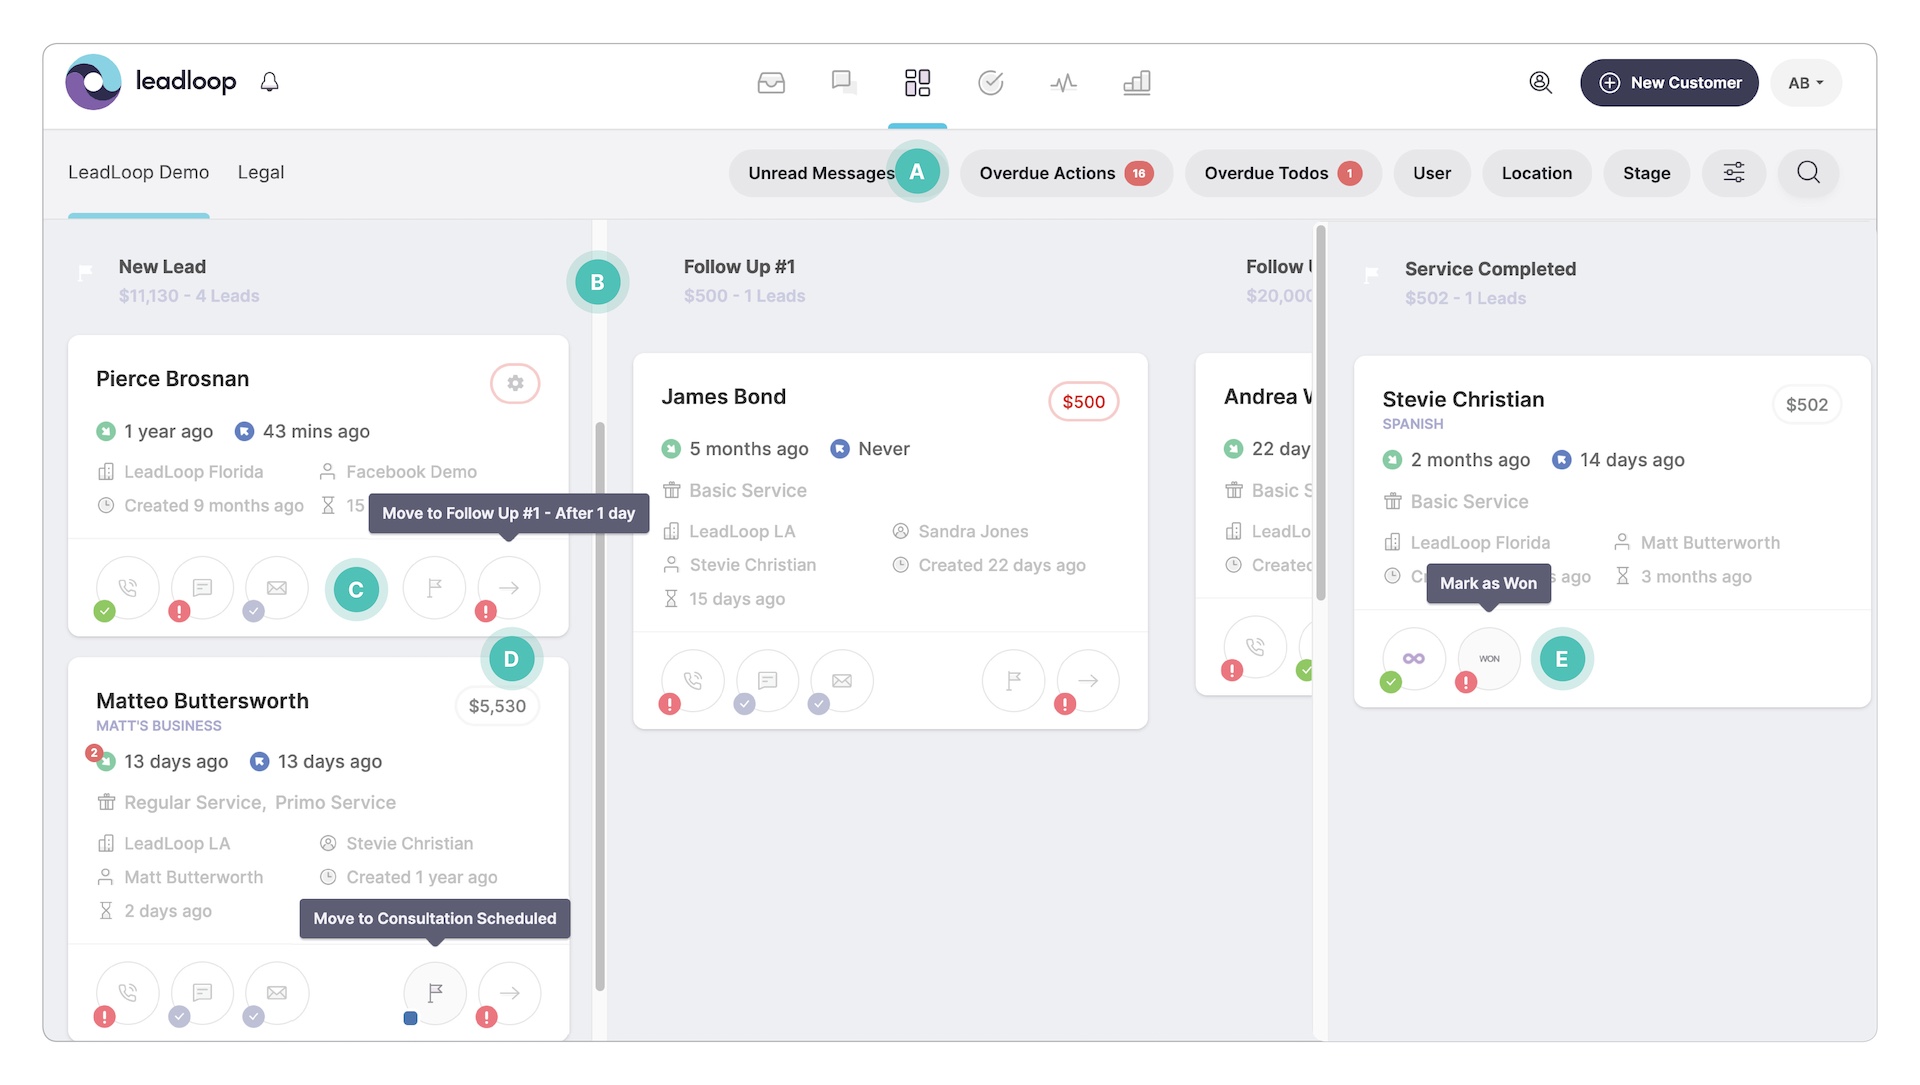Open the filter sliders control beside Stage
This screenshot has width=1920, height=1085.
click(1734, 172)
